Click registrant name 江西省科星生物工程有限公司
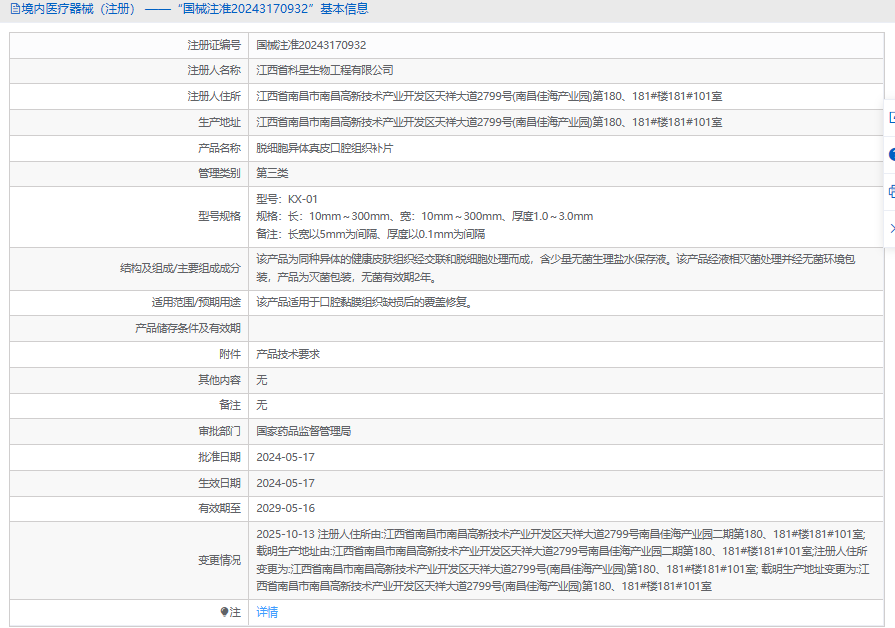Viewport: 895px width, 628px height. 325,70
